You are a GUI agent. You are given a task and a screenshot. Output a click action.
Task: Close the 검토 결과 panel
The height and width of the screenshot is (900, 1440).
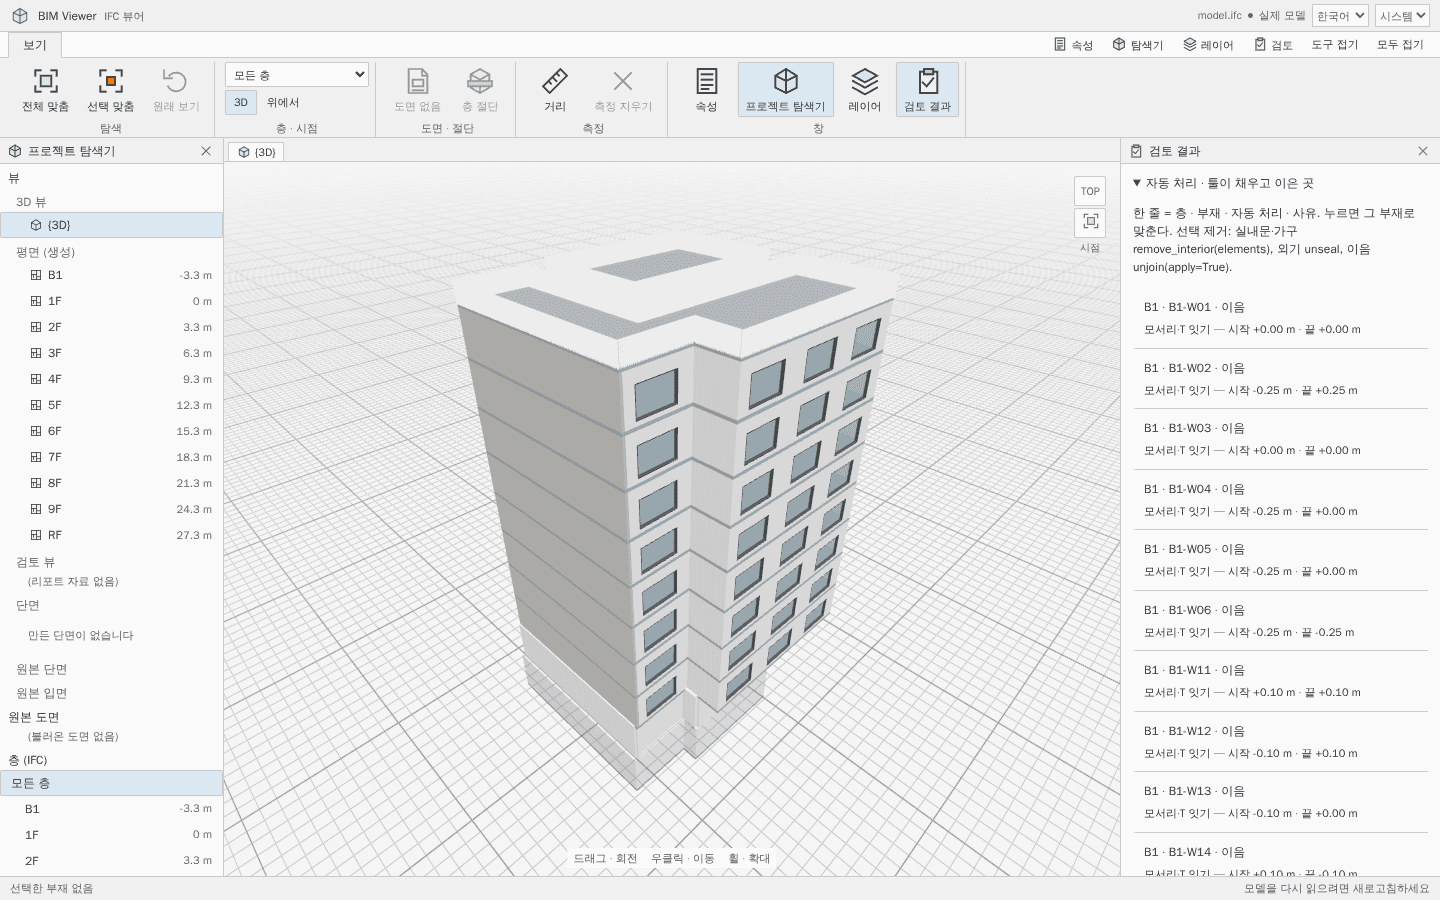(x=1423, y=151)
